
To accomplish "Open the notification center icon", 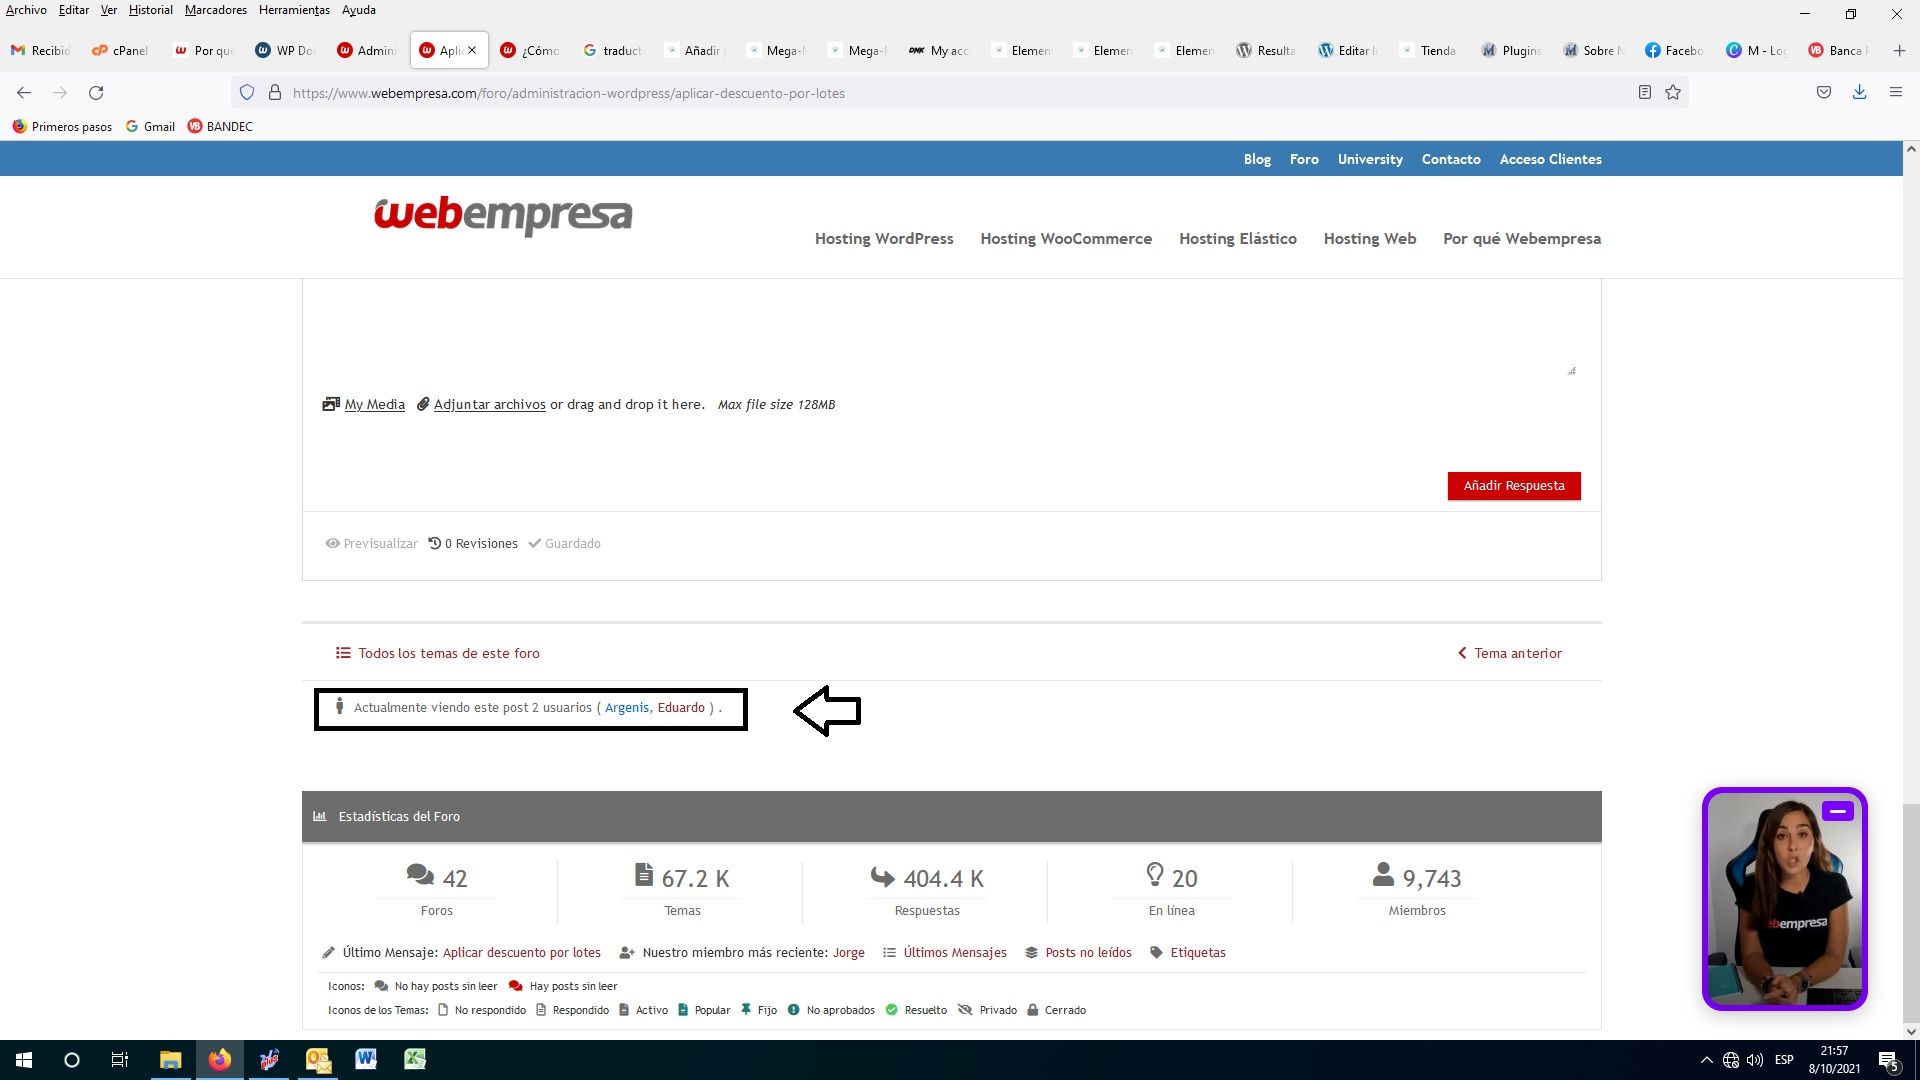I will click(x=1888, y=1061).
